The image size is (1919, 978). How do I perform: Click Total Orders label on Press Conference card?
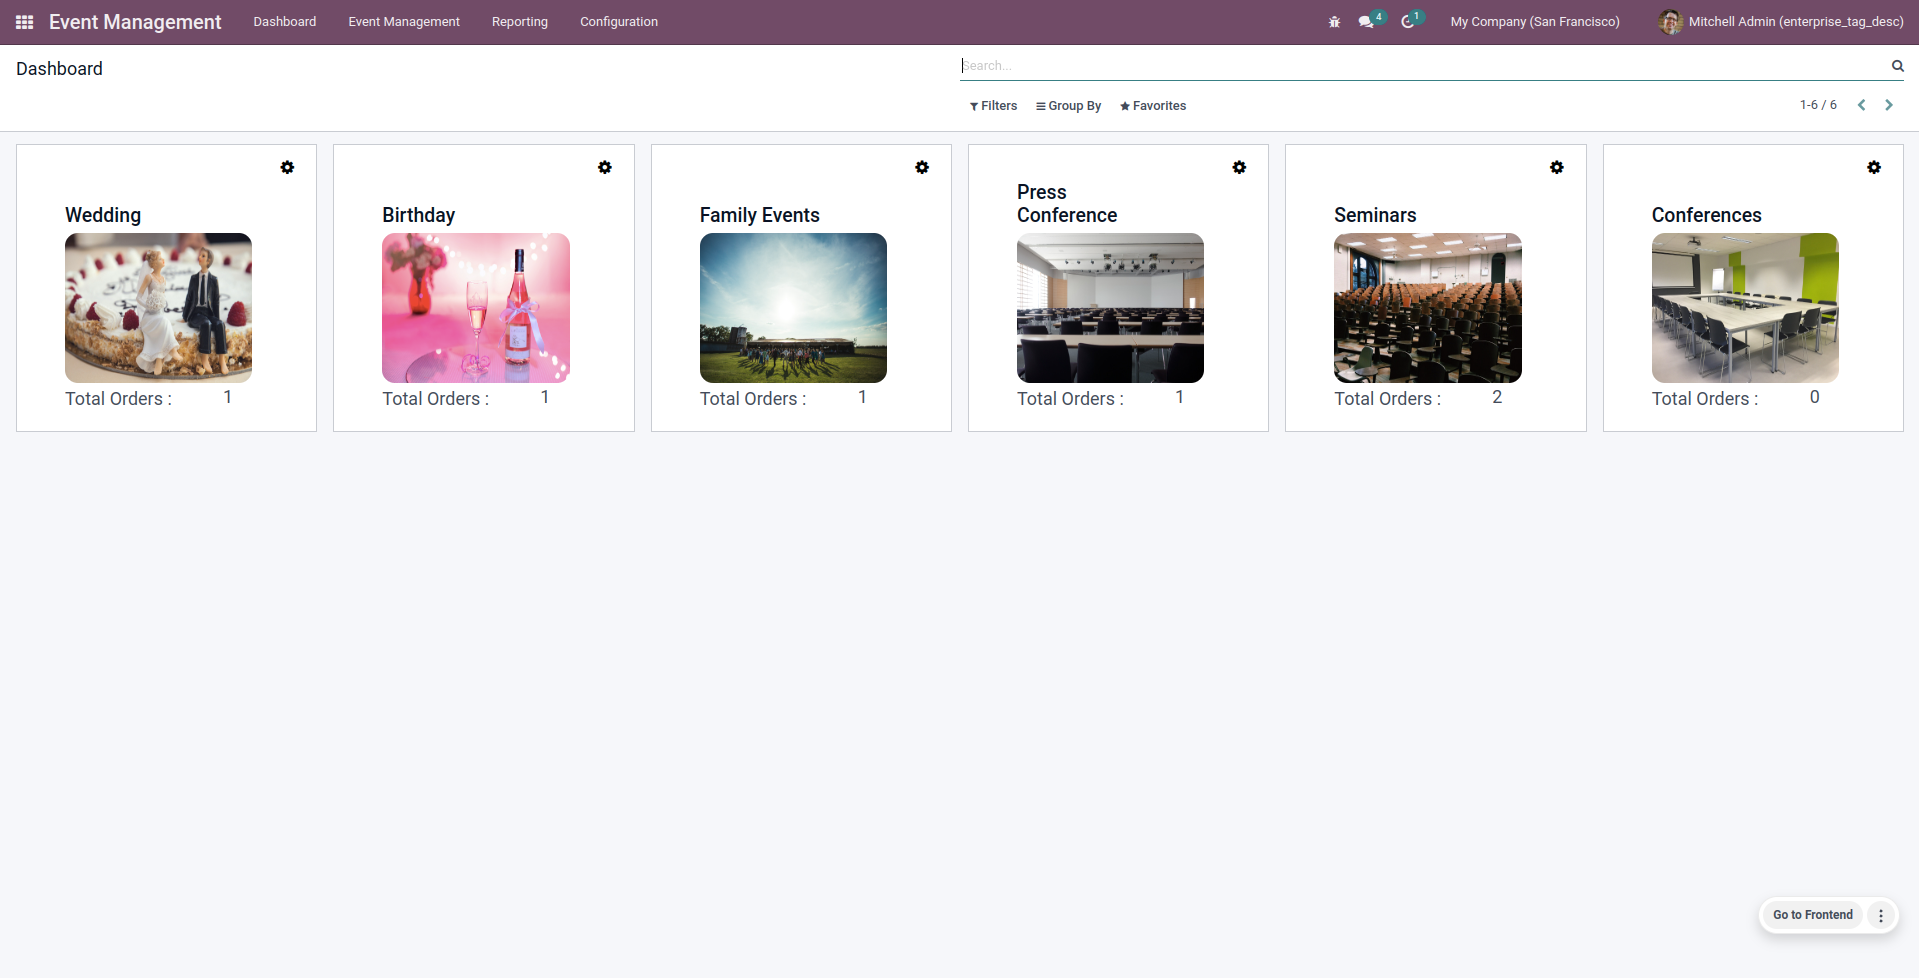point(1070,399)
